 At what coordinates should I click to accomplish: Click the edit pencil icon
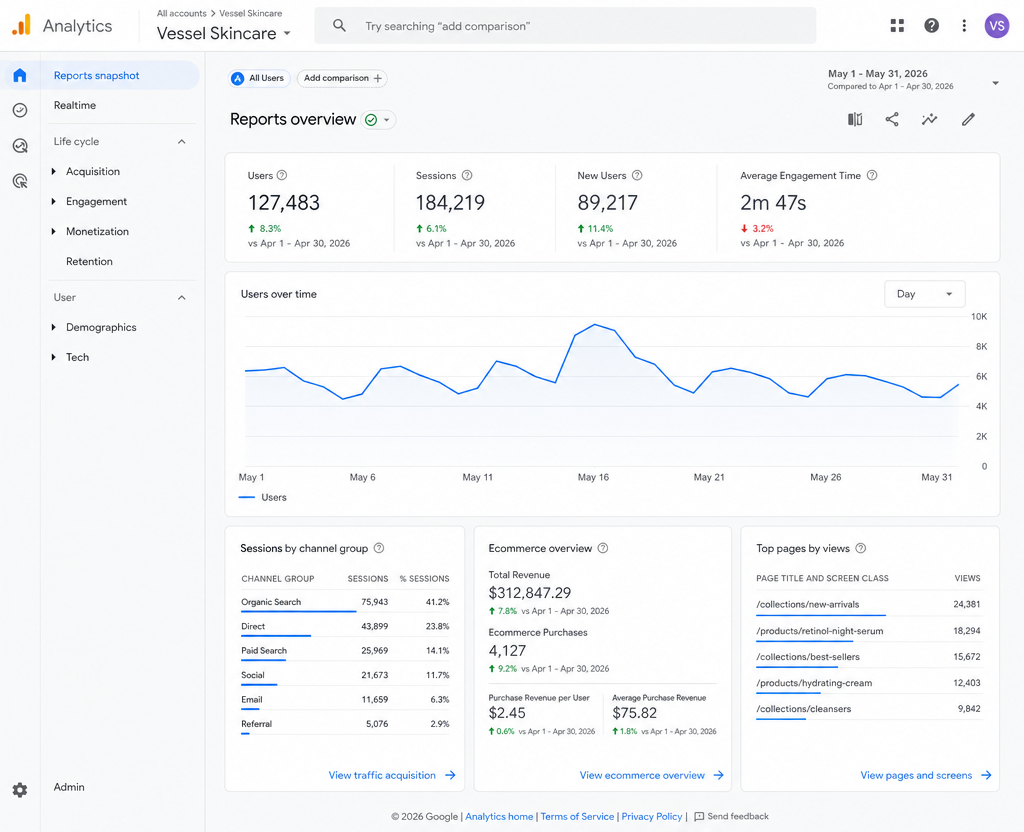coord(968,119)
